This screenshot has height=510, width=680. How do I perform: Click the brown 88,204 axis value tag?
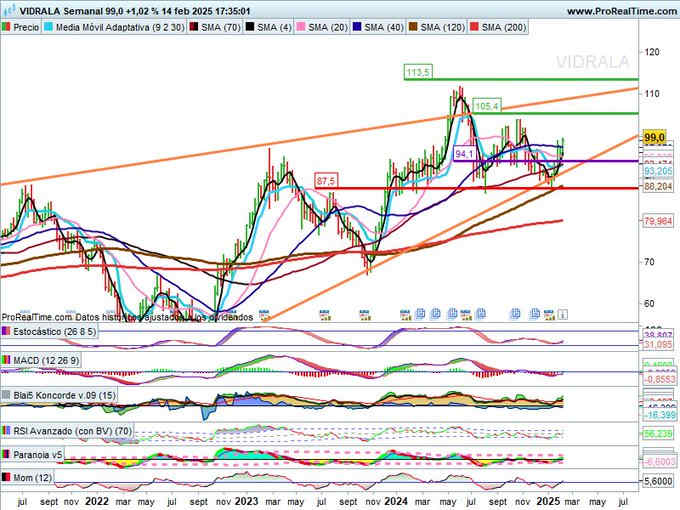point(658,186)
